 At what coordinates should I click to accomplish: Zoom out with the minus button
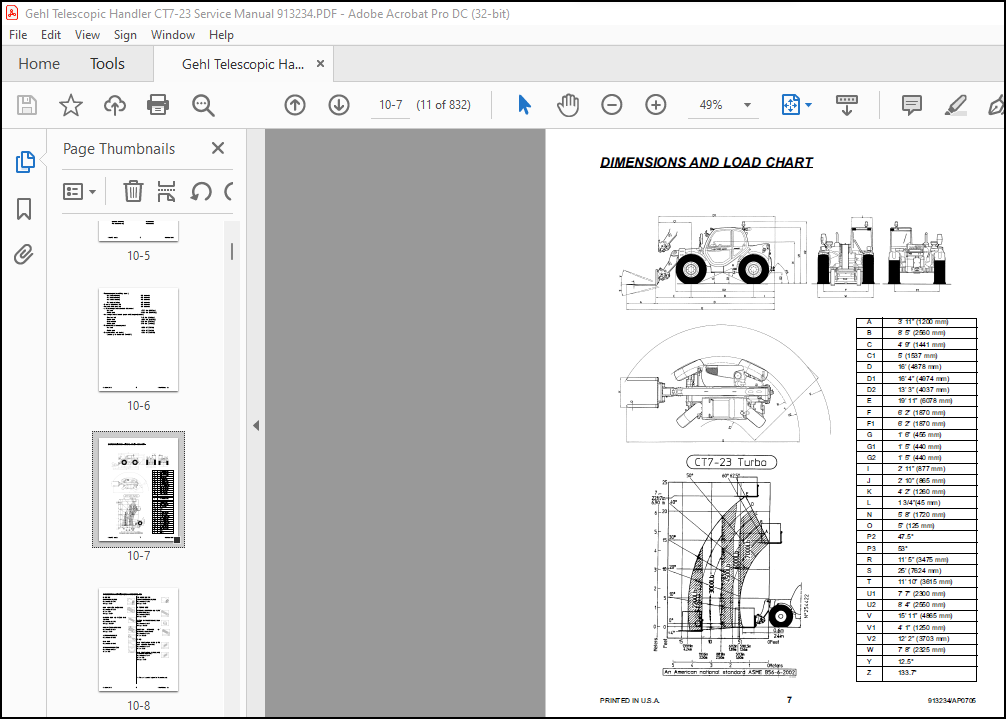point(611,105)
